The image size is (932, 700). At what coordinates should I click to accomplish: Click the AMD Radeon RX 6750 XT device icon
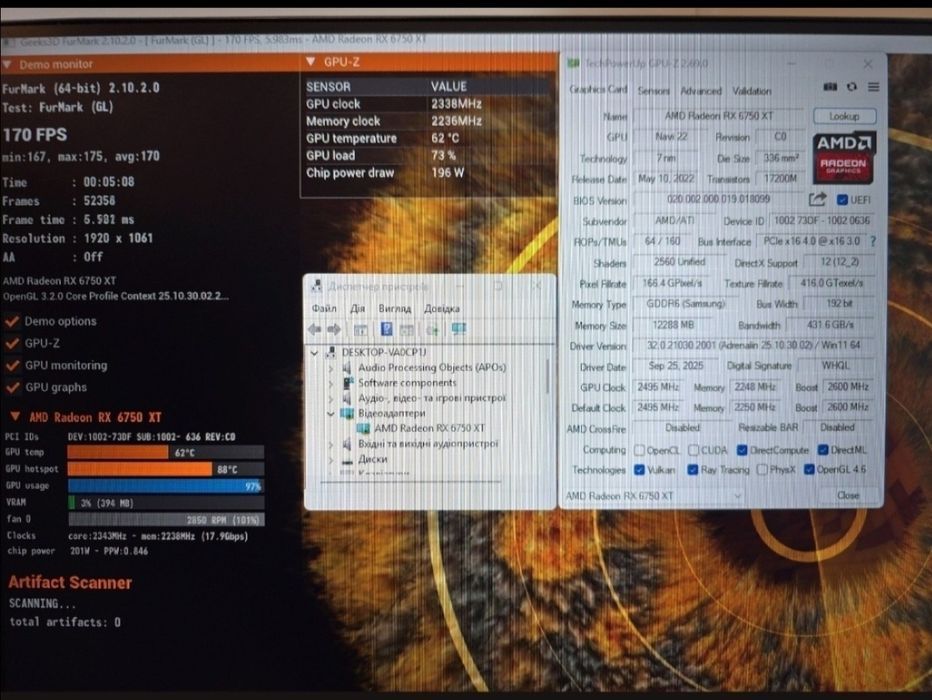tap(363, 428)
